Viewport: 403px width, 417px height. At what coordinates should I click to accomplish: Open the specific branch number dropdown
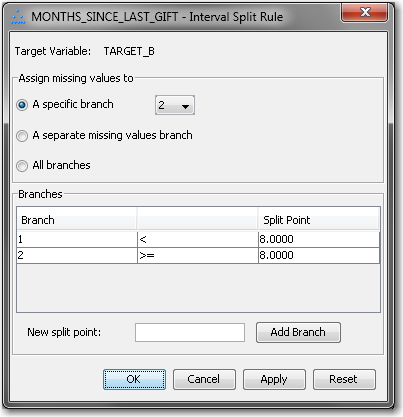tap(175, 105)
